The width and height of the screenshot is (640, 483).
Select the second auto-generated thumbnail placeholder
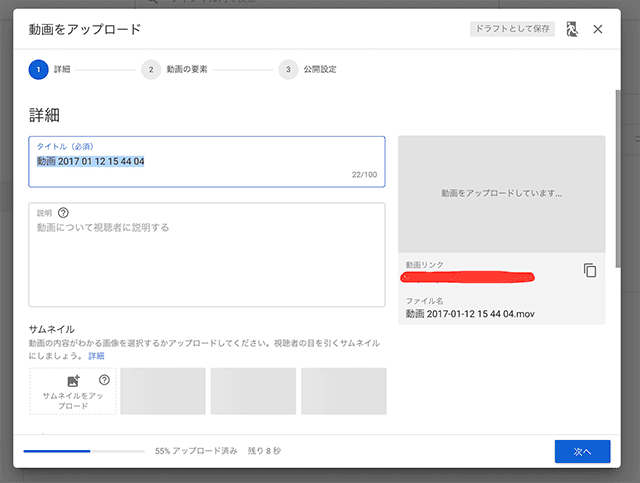(253, 391)
